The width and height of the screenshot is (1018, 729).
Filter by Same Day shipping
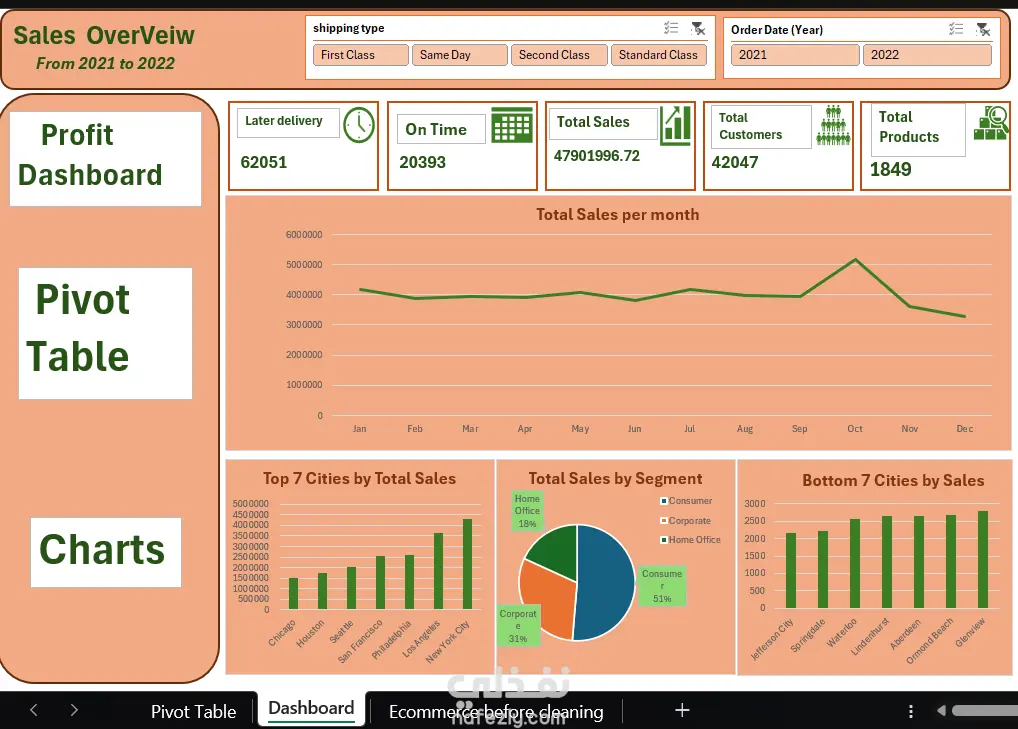(460, 55)
